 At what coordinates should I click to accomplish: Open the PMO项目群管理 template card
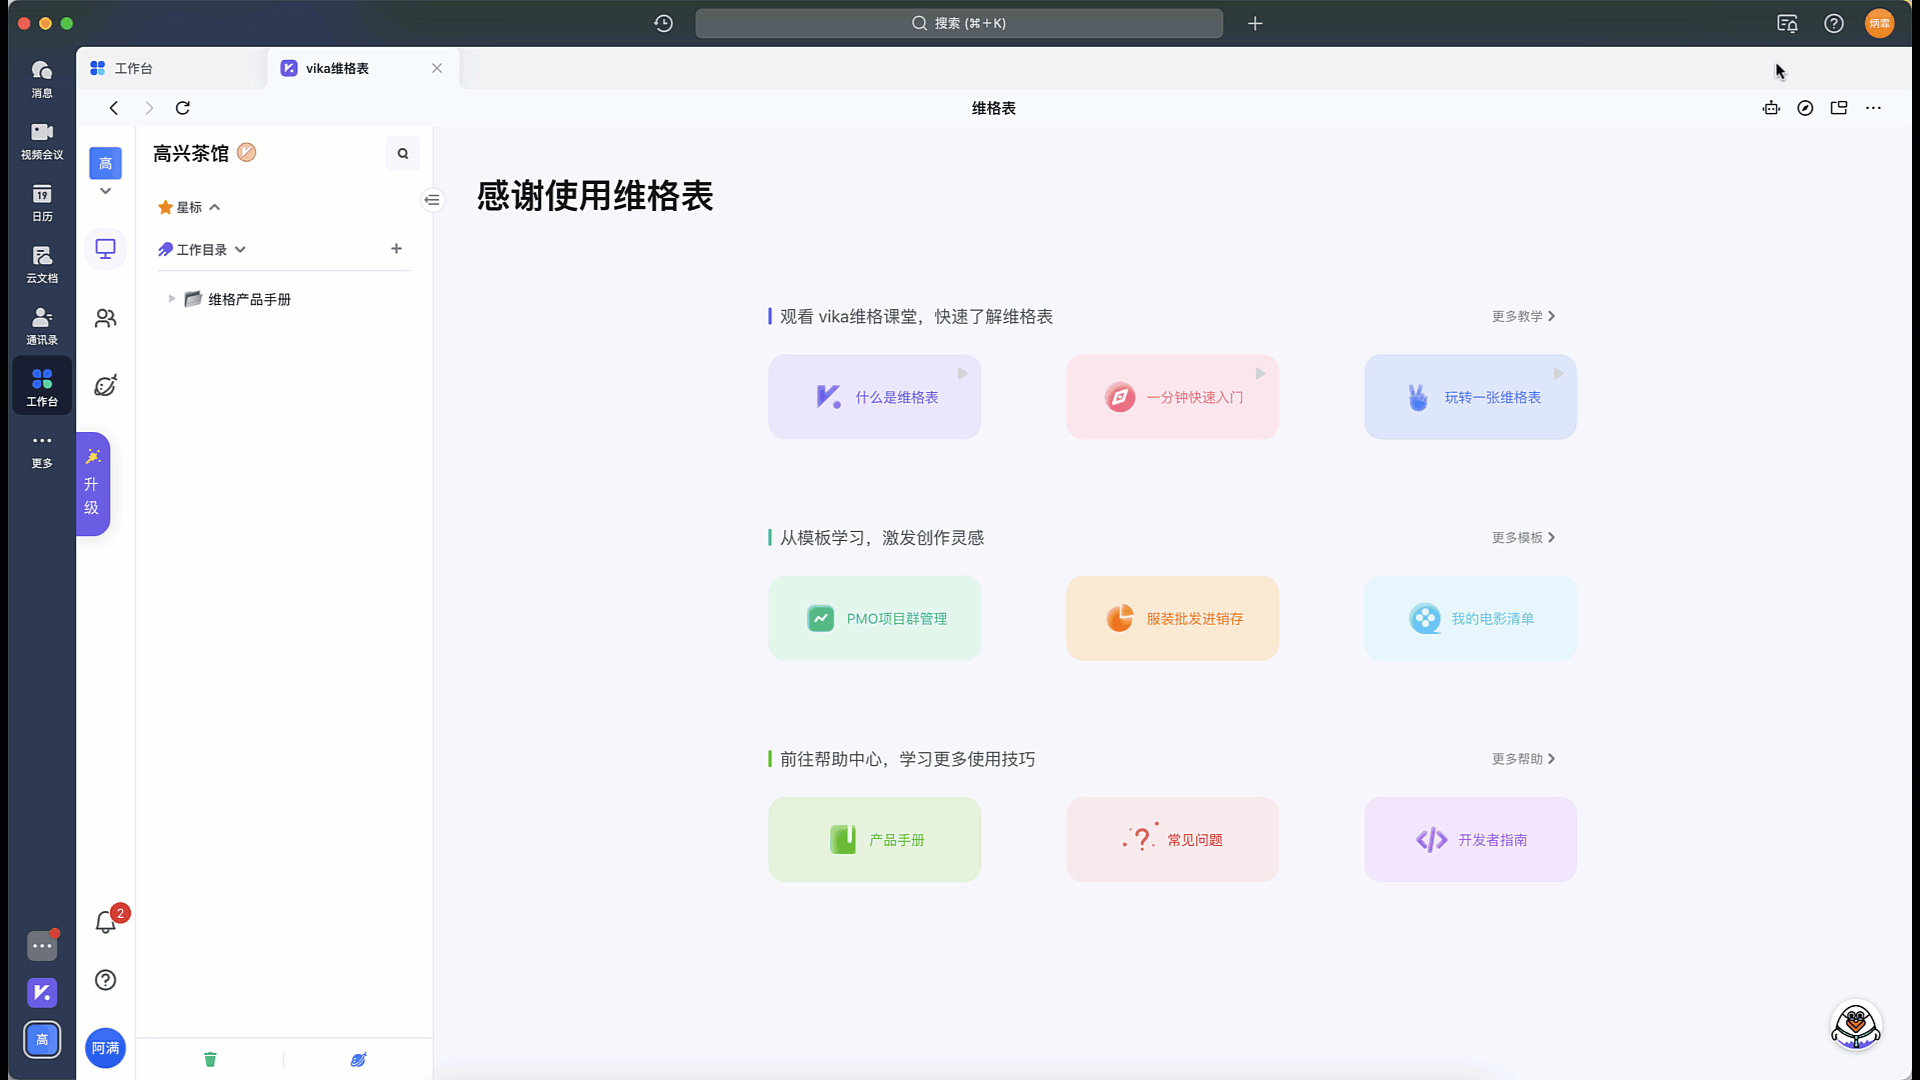(874, 618)
